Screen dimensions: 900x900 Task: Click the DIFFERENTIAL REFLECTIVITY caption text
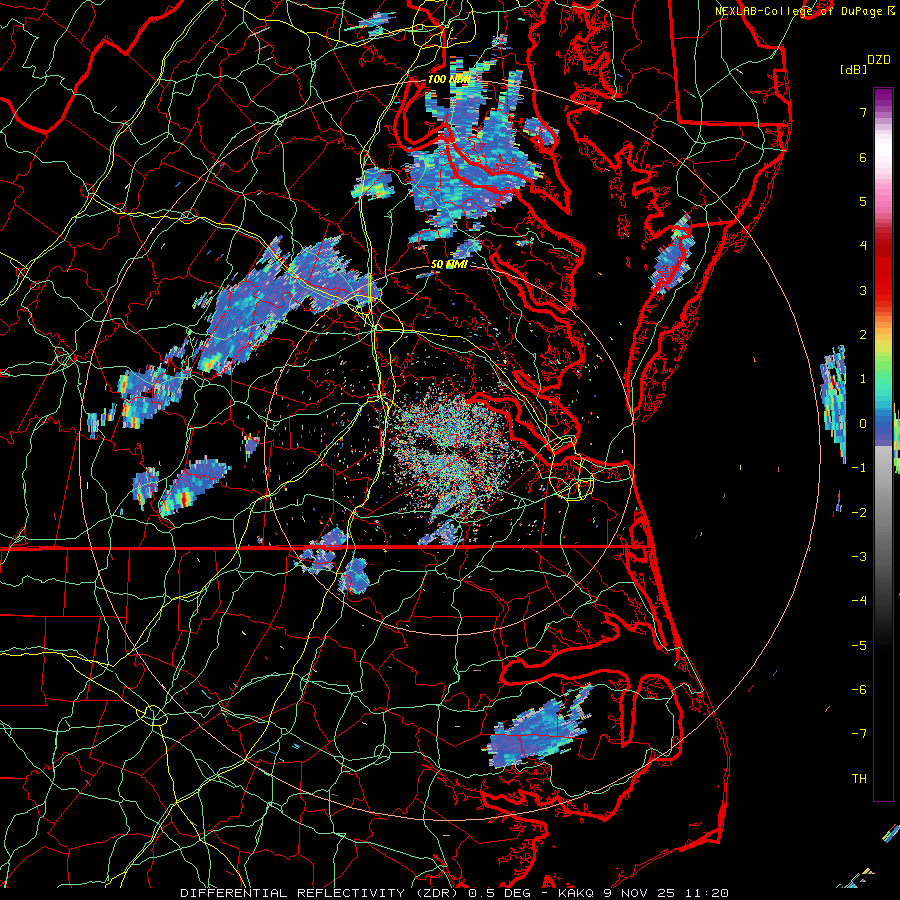[x=290, y=893]
